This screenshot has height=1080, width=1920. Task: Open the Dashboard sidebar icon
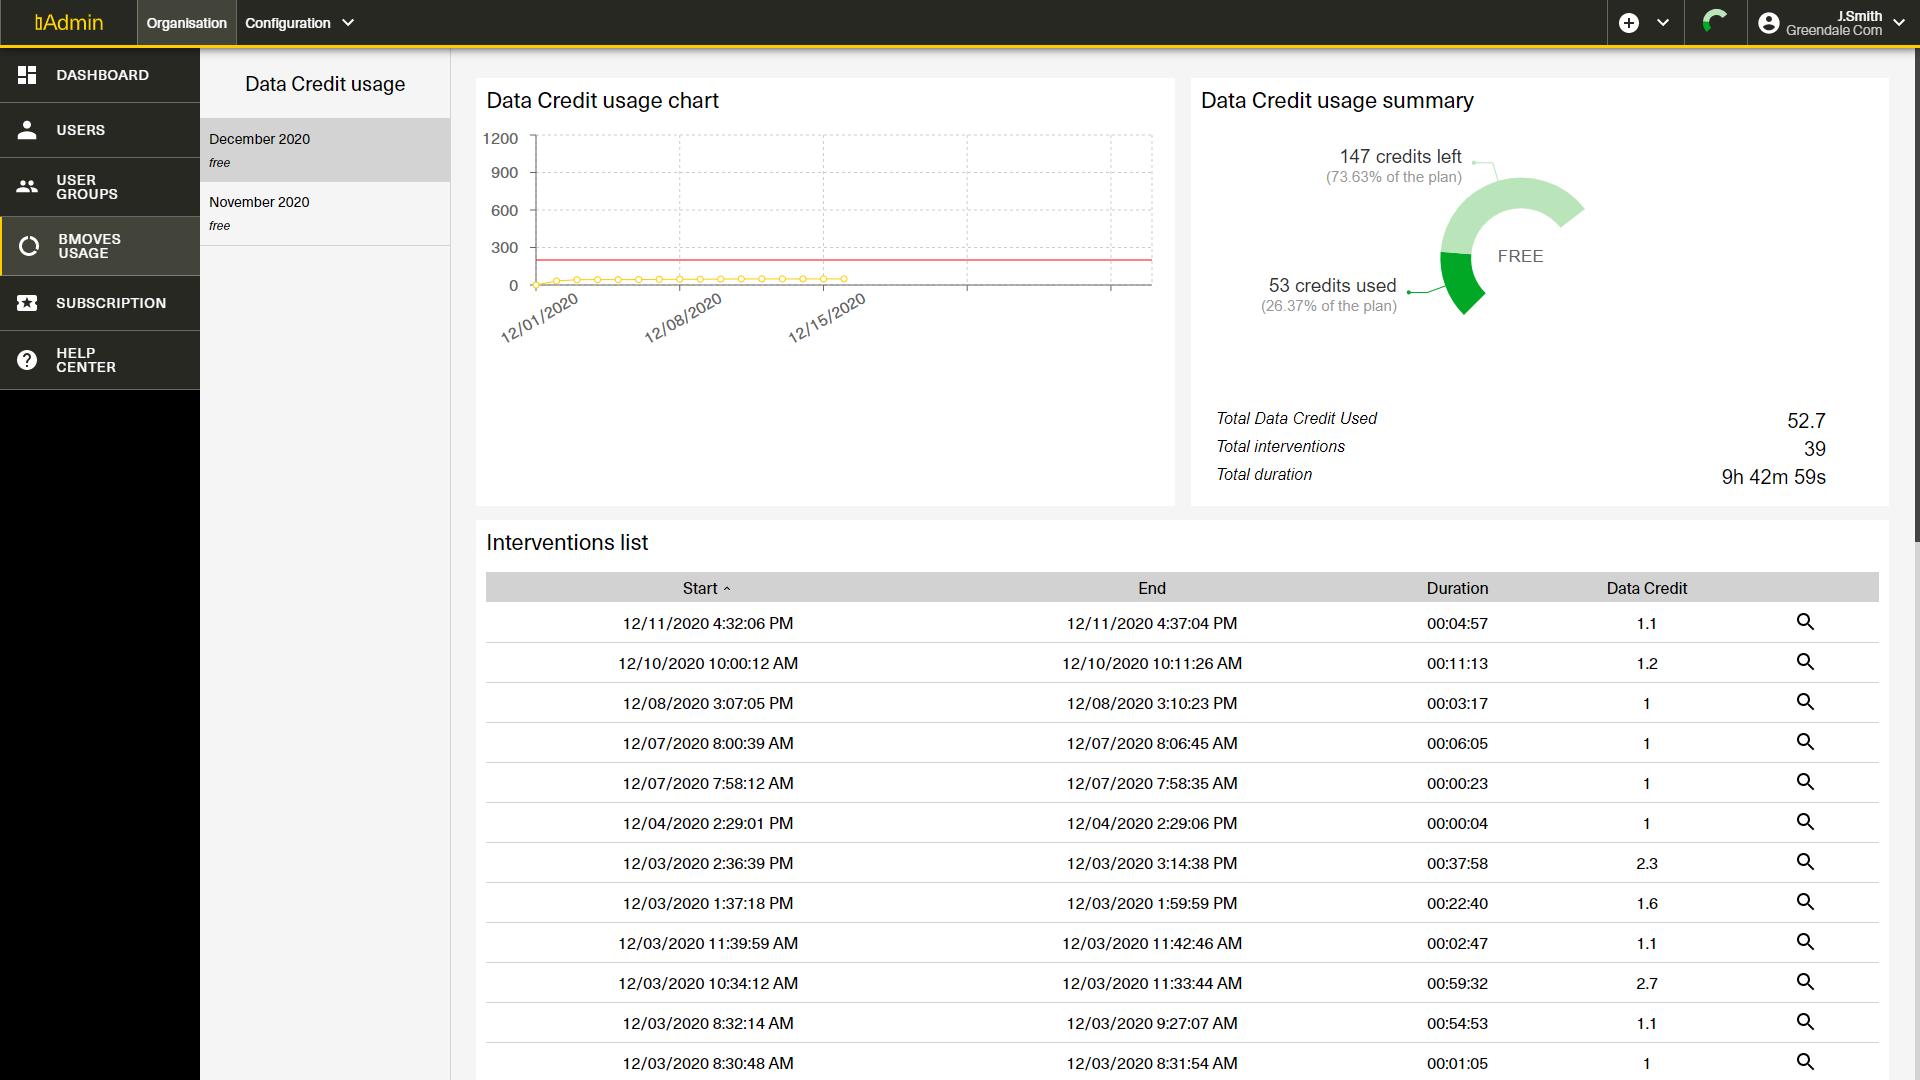point(27,75)
